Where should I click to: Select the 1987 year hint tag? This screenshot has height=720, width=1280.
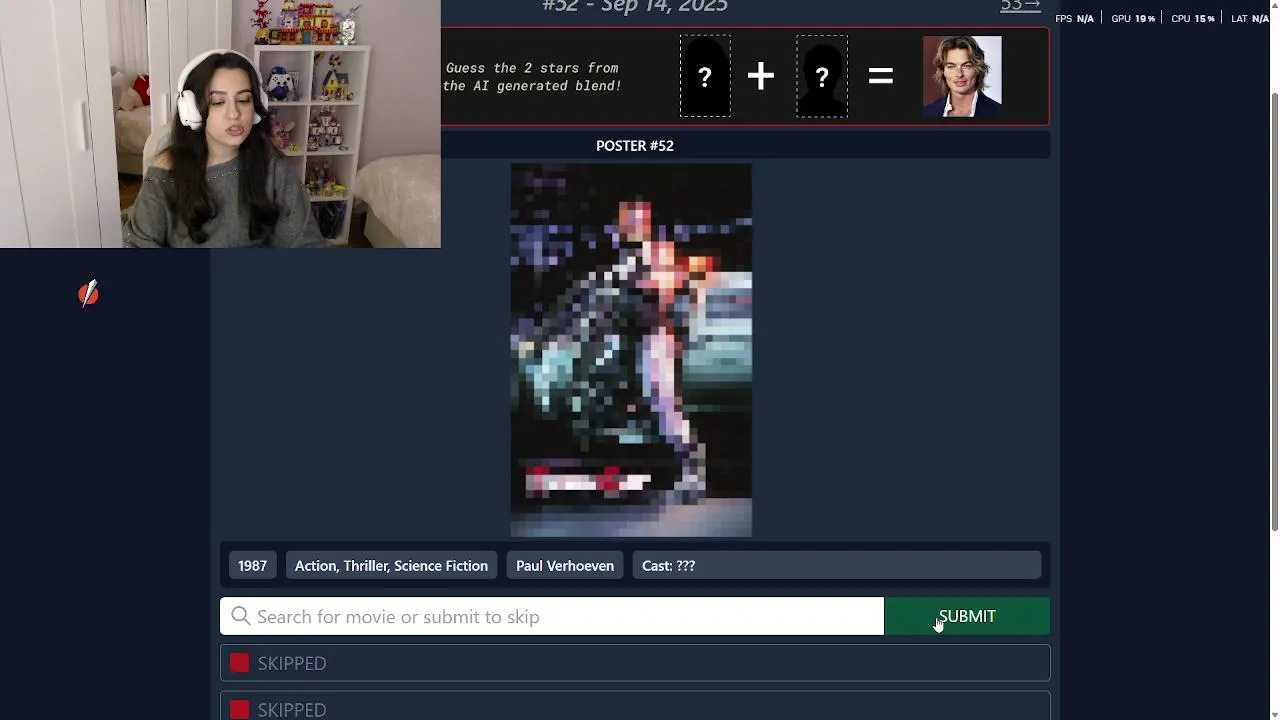(252, 566)
